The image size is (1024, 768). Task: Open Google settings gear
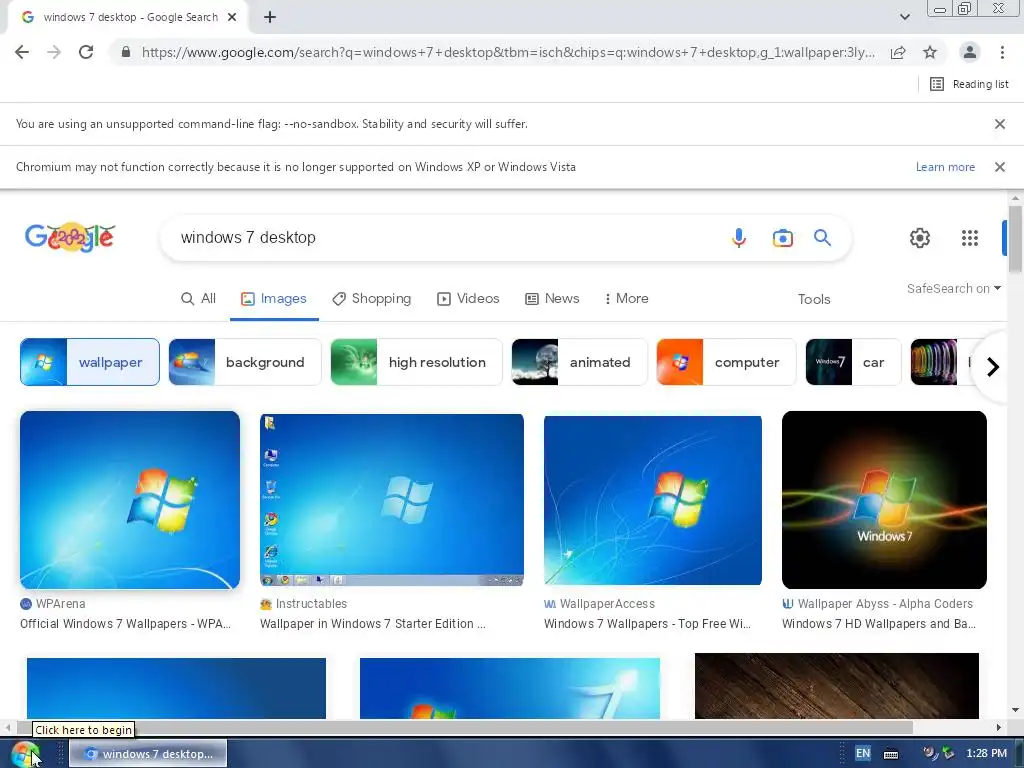[920, 238]
